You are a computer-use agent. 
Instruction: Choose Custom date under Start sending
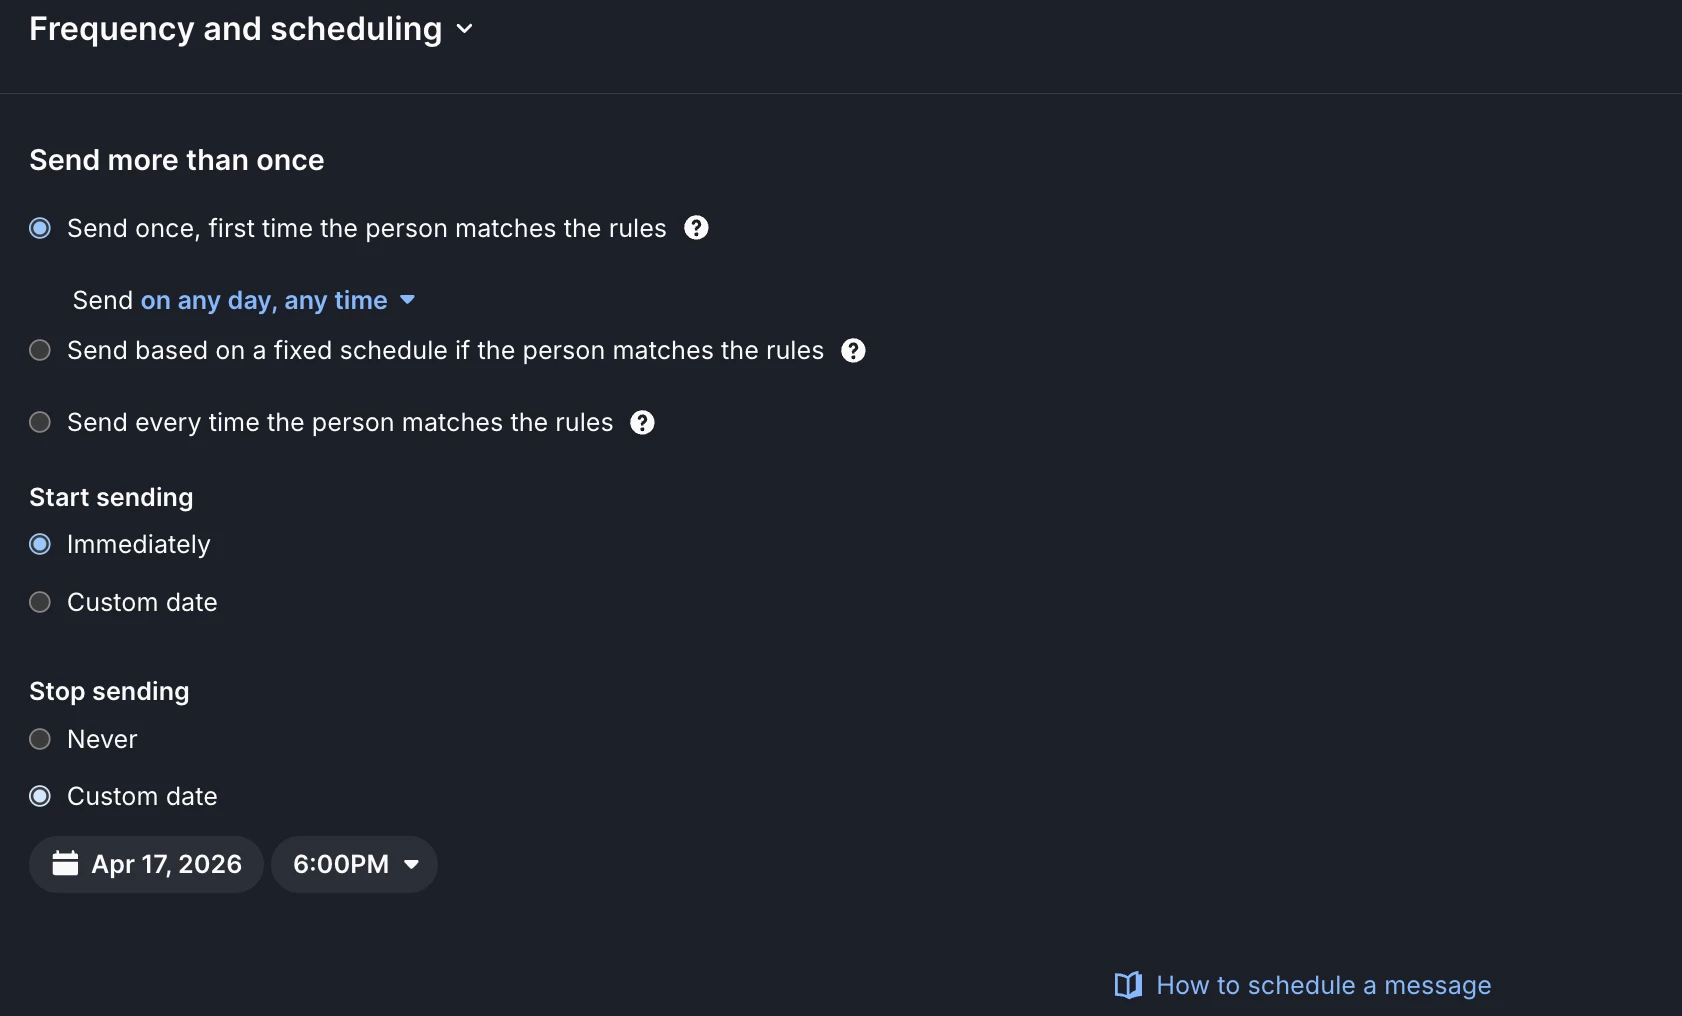pos(40,602)
